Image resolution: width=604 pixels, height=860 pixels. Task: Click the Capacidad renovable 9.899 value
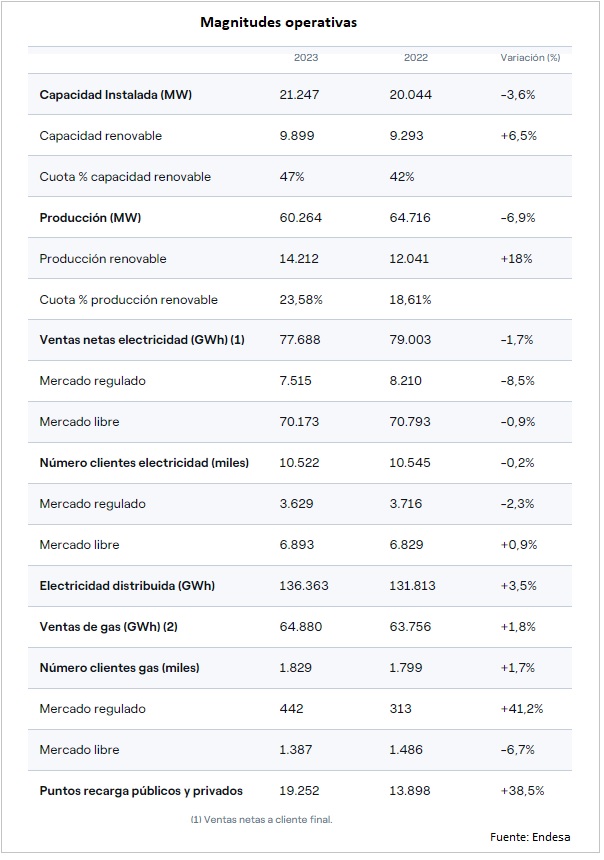click(x=297, y=135)
